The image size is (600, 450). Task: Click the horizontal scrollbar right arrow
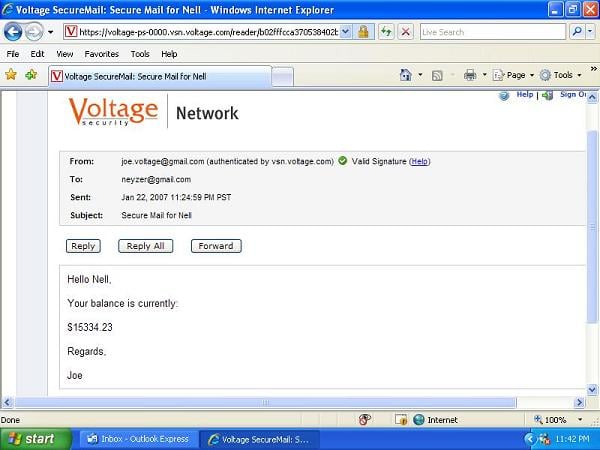click(x=579, y=402)
